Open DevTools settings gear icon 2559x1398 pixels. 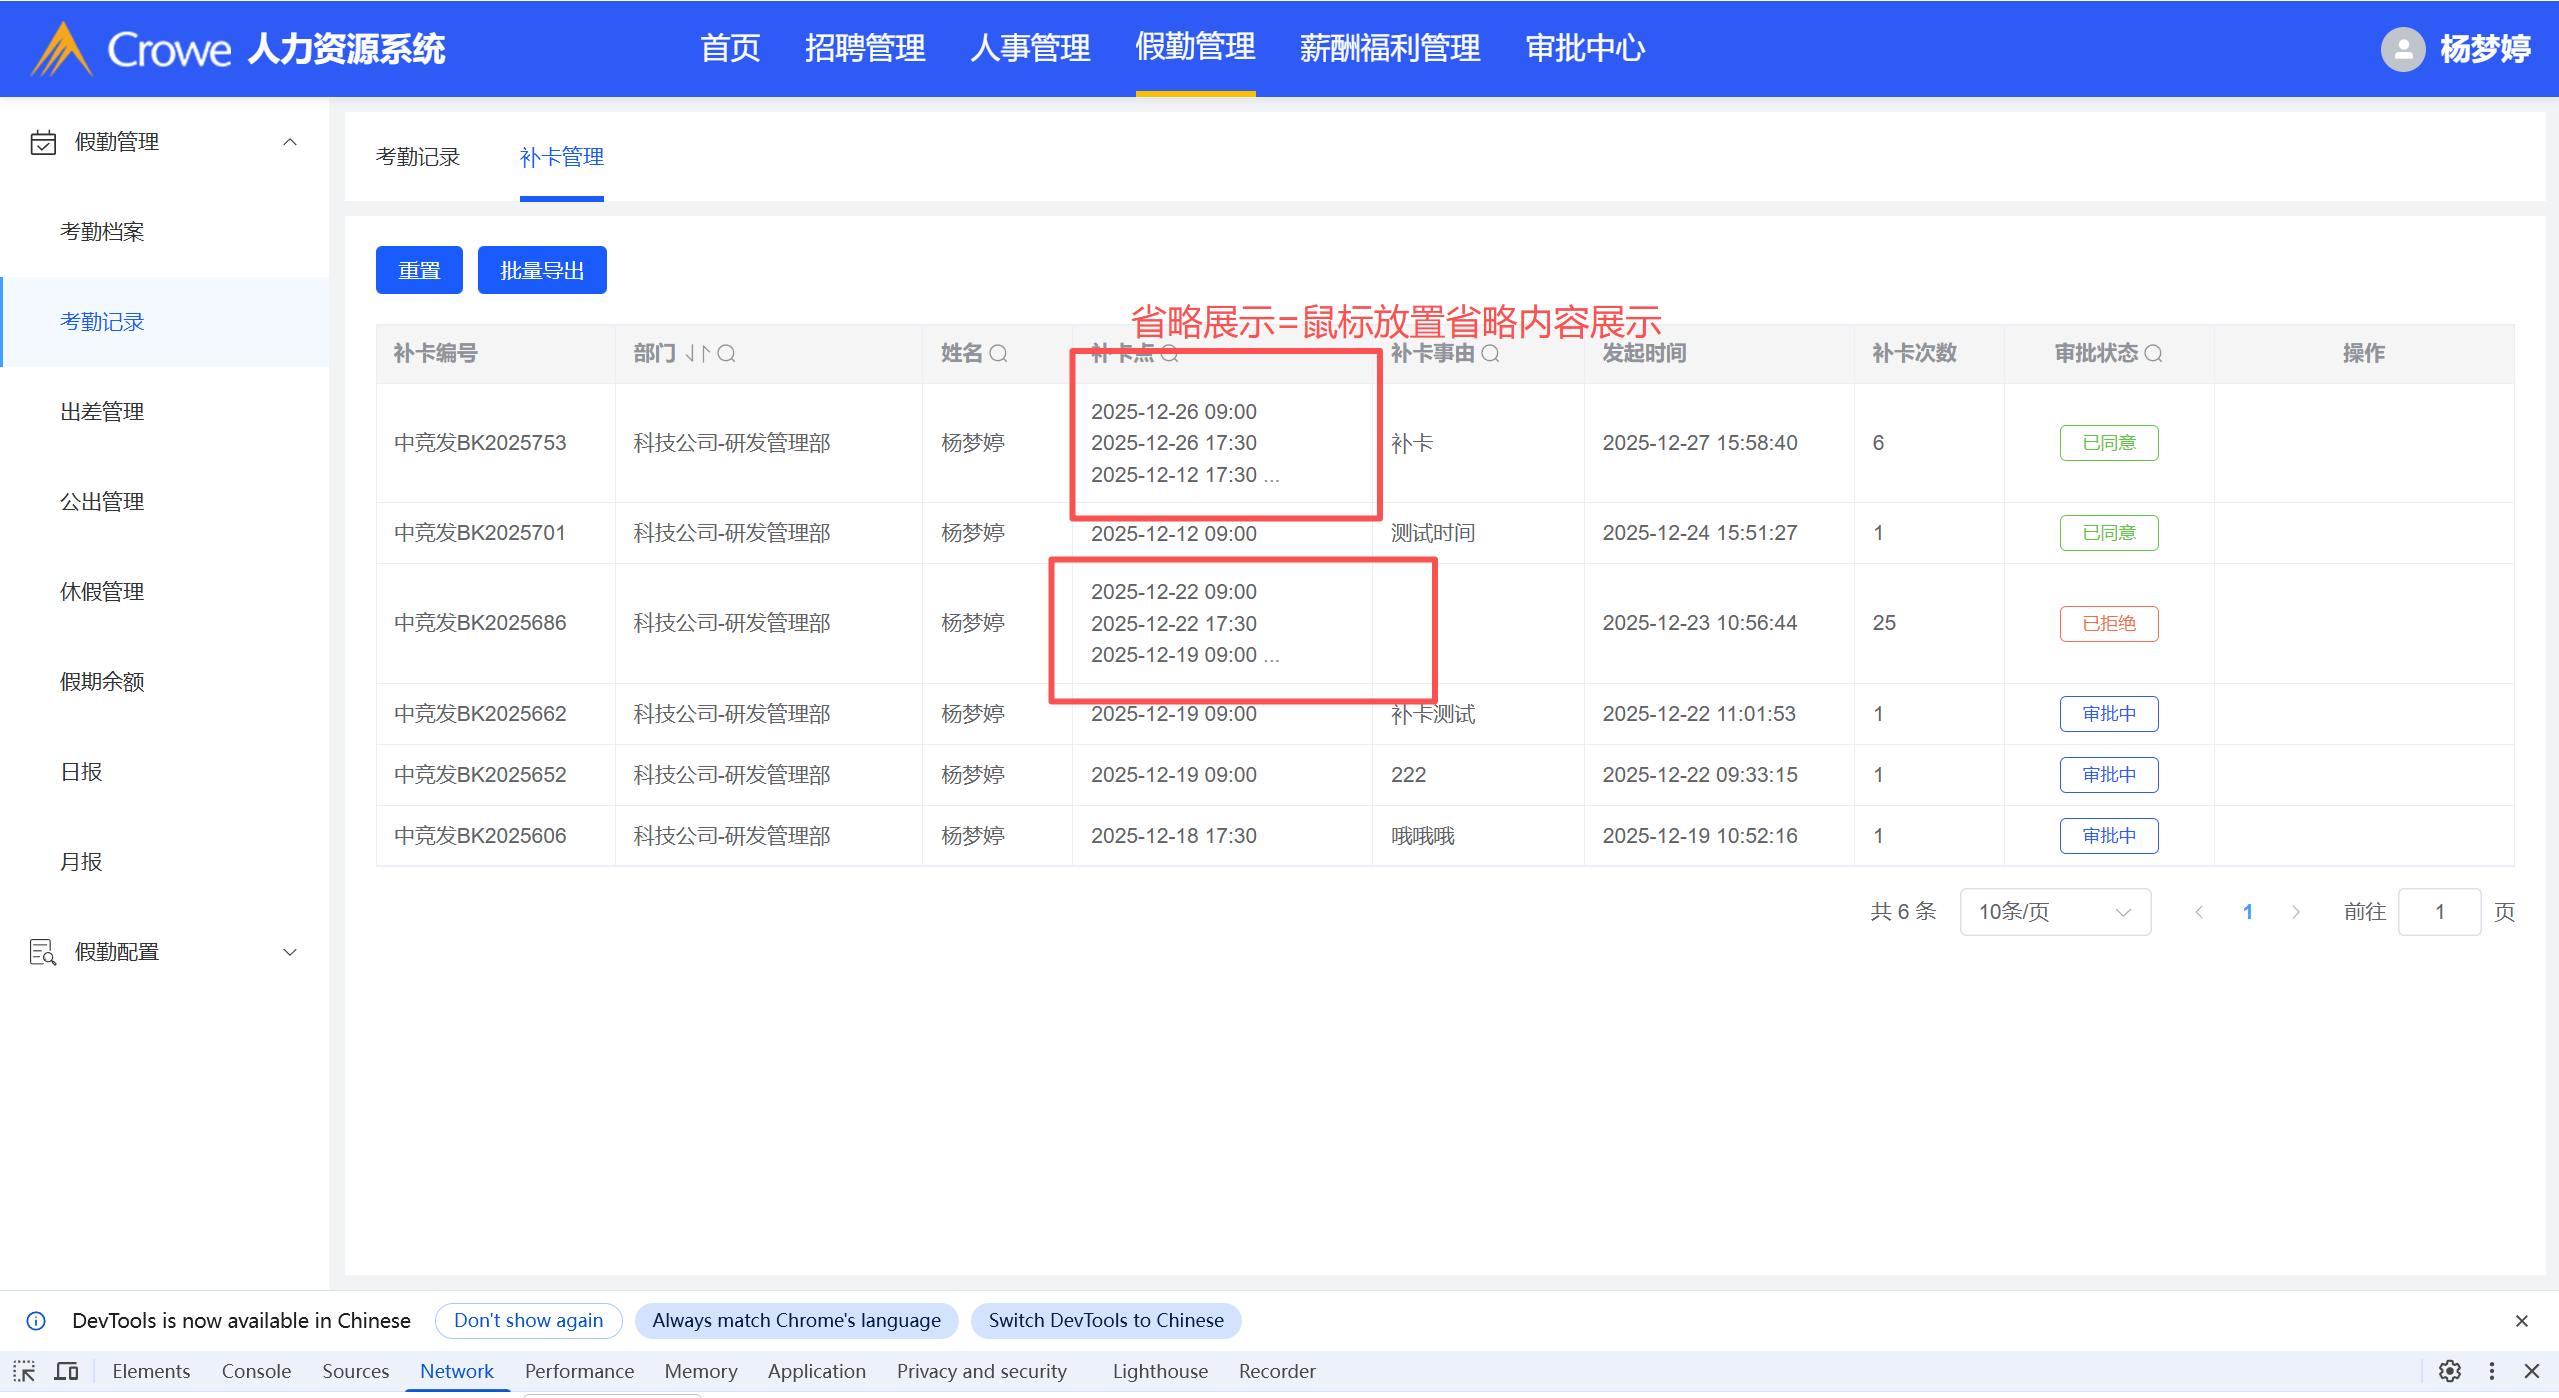tap(2449, 1371)
